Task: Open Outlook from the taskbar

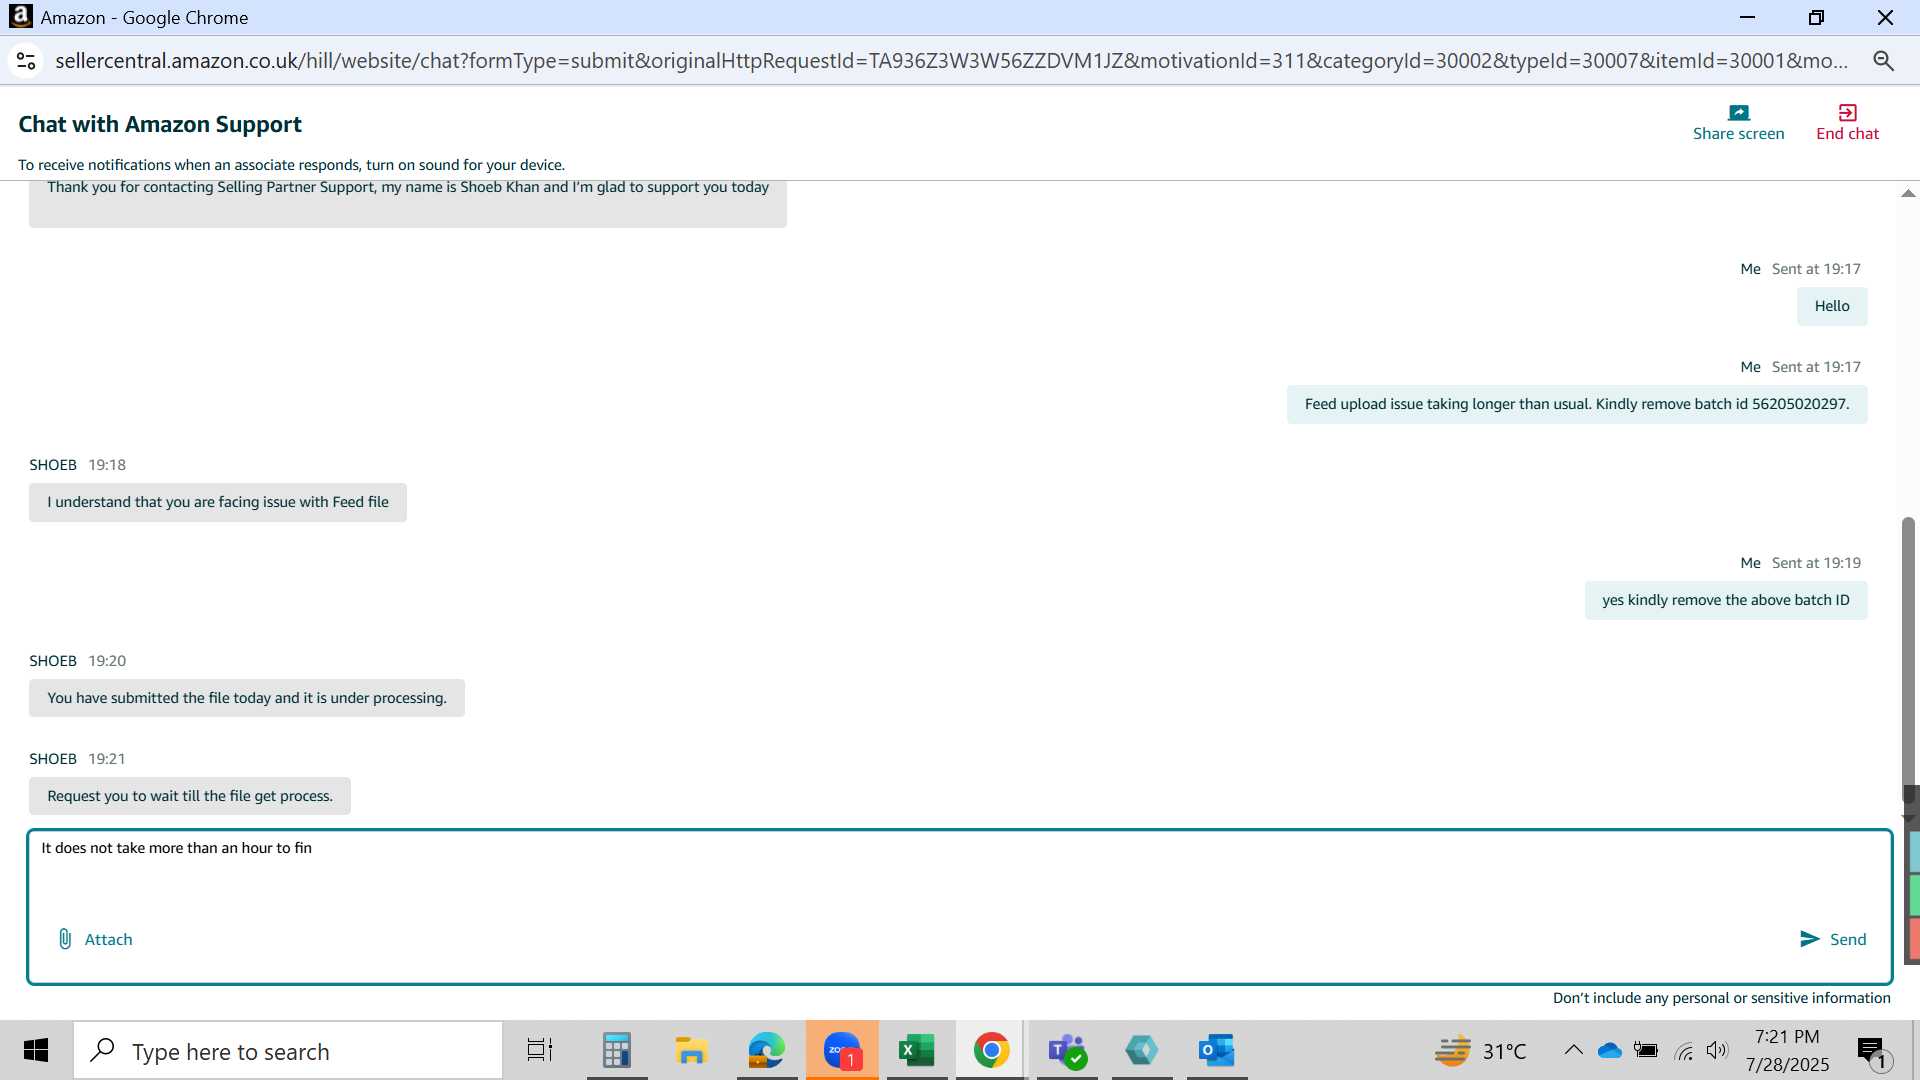Action: coord(1217,1050)
